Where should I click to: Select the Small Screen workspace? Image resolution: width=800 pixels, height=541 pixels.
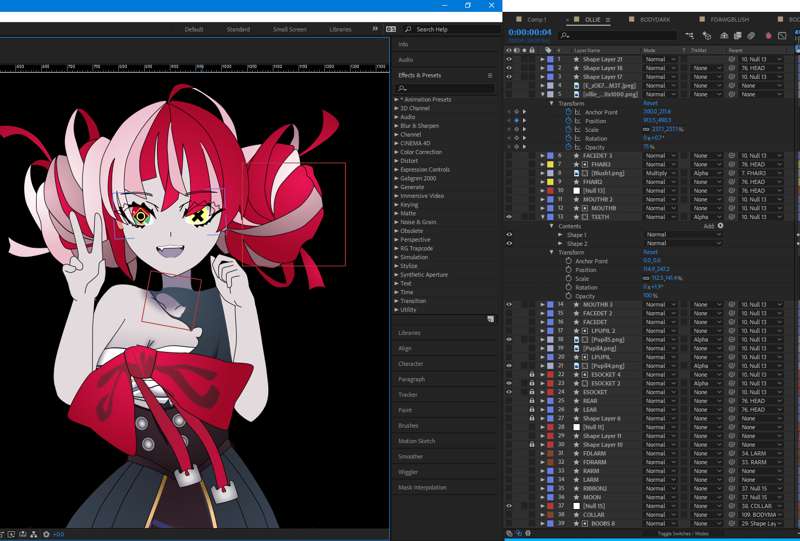290,29
